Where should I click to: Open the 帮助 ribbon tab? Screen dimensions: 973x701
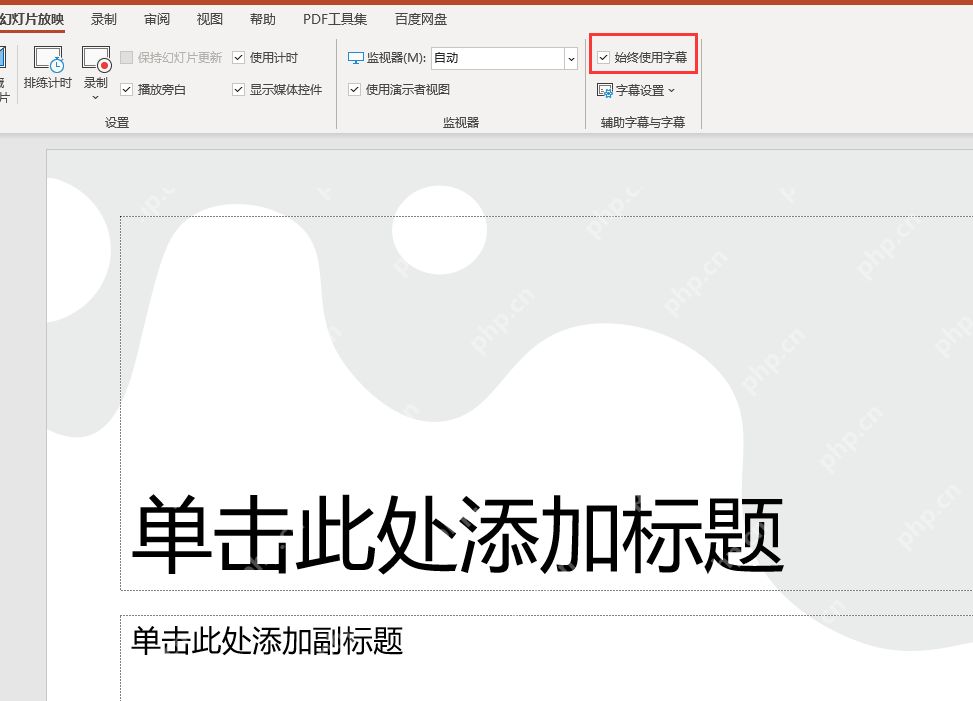point(262,19)
